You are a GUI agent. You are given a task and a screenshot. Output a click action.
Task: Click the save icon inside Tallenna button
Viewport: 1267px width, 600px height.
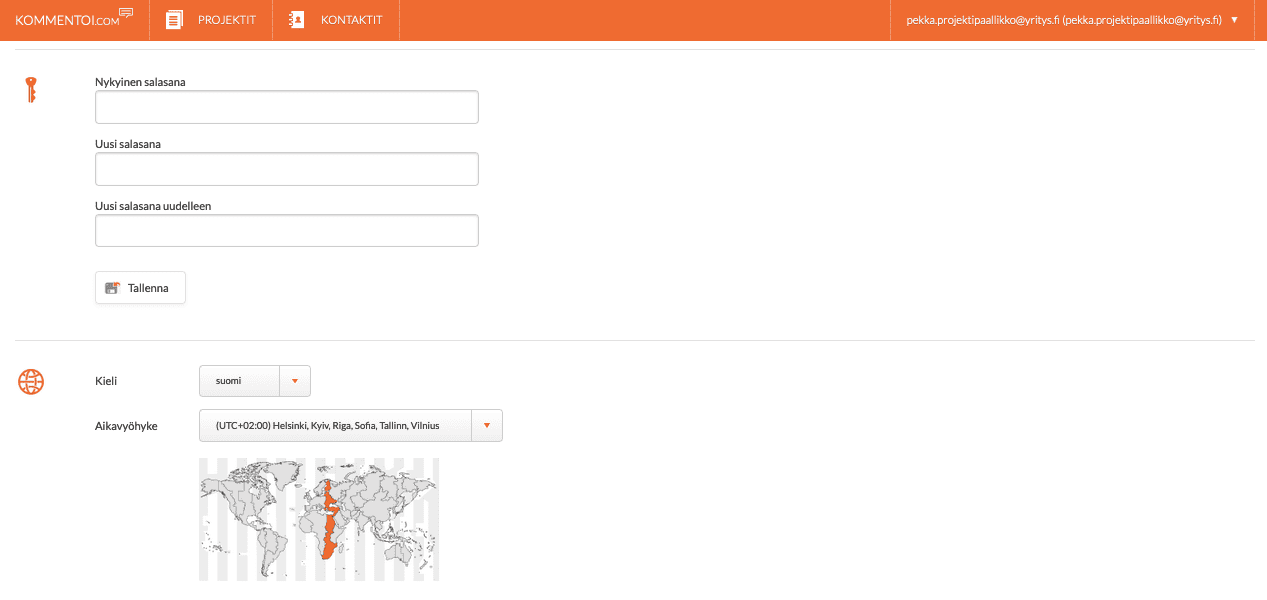click(113, 288)
